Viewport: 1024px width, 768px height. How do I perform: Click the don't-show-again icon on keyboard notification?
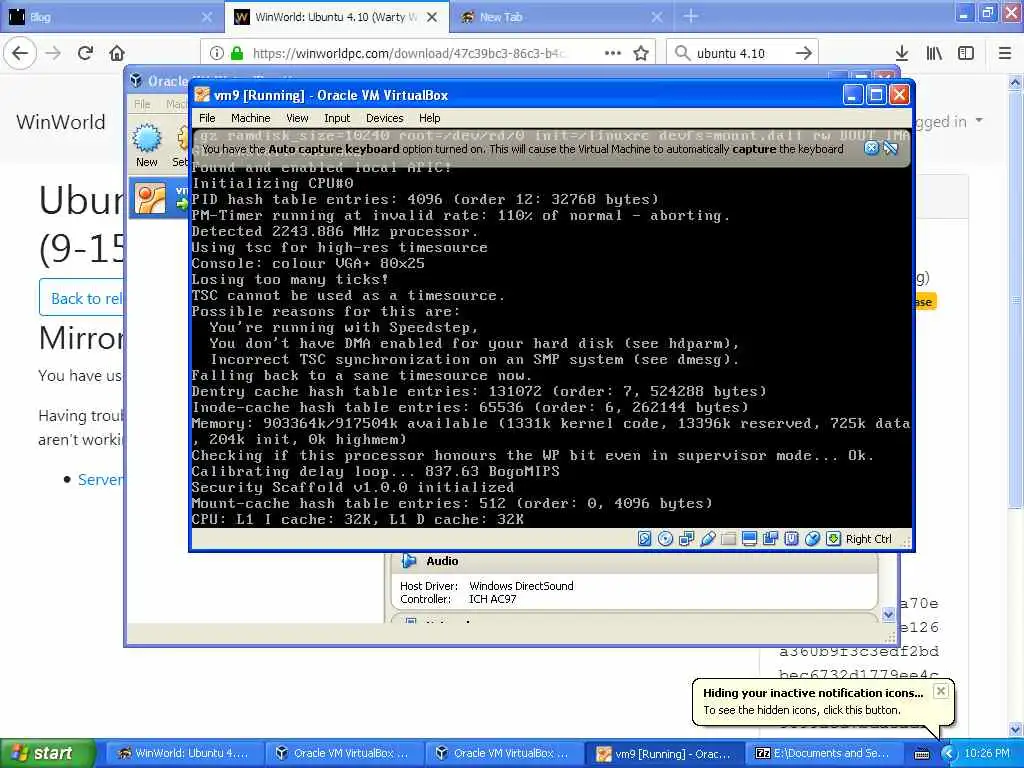(x=891, y=148)
